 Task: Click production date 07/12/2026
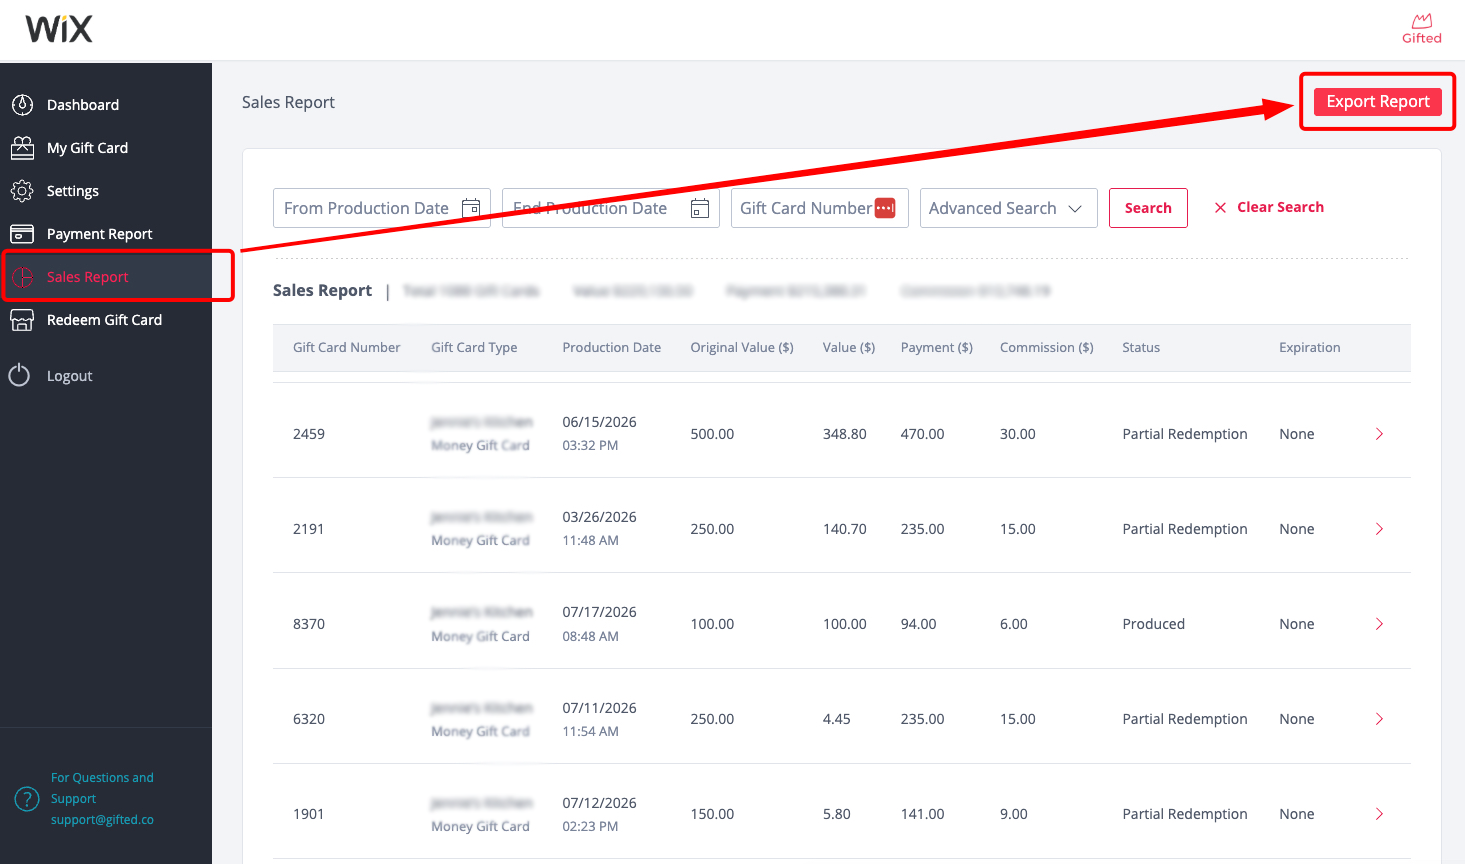click(599, 803)
